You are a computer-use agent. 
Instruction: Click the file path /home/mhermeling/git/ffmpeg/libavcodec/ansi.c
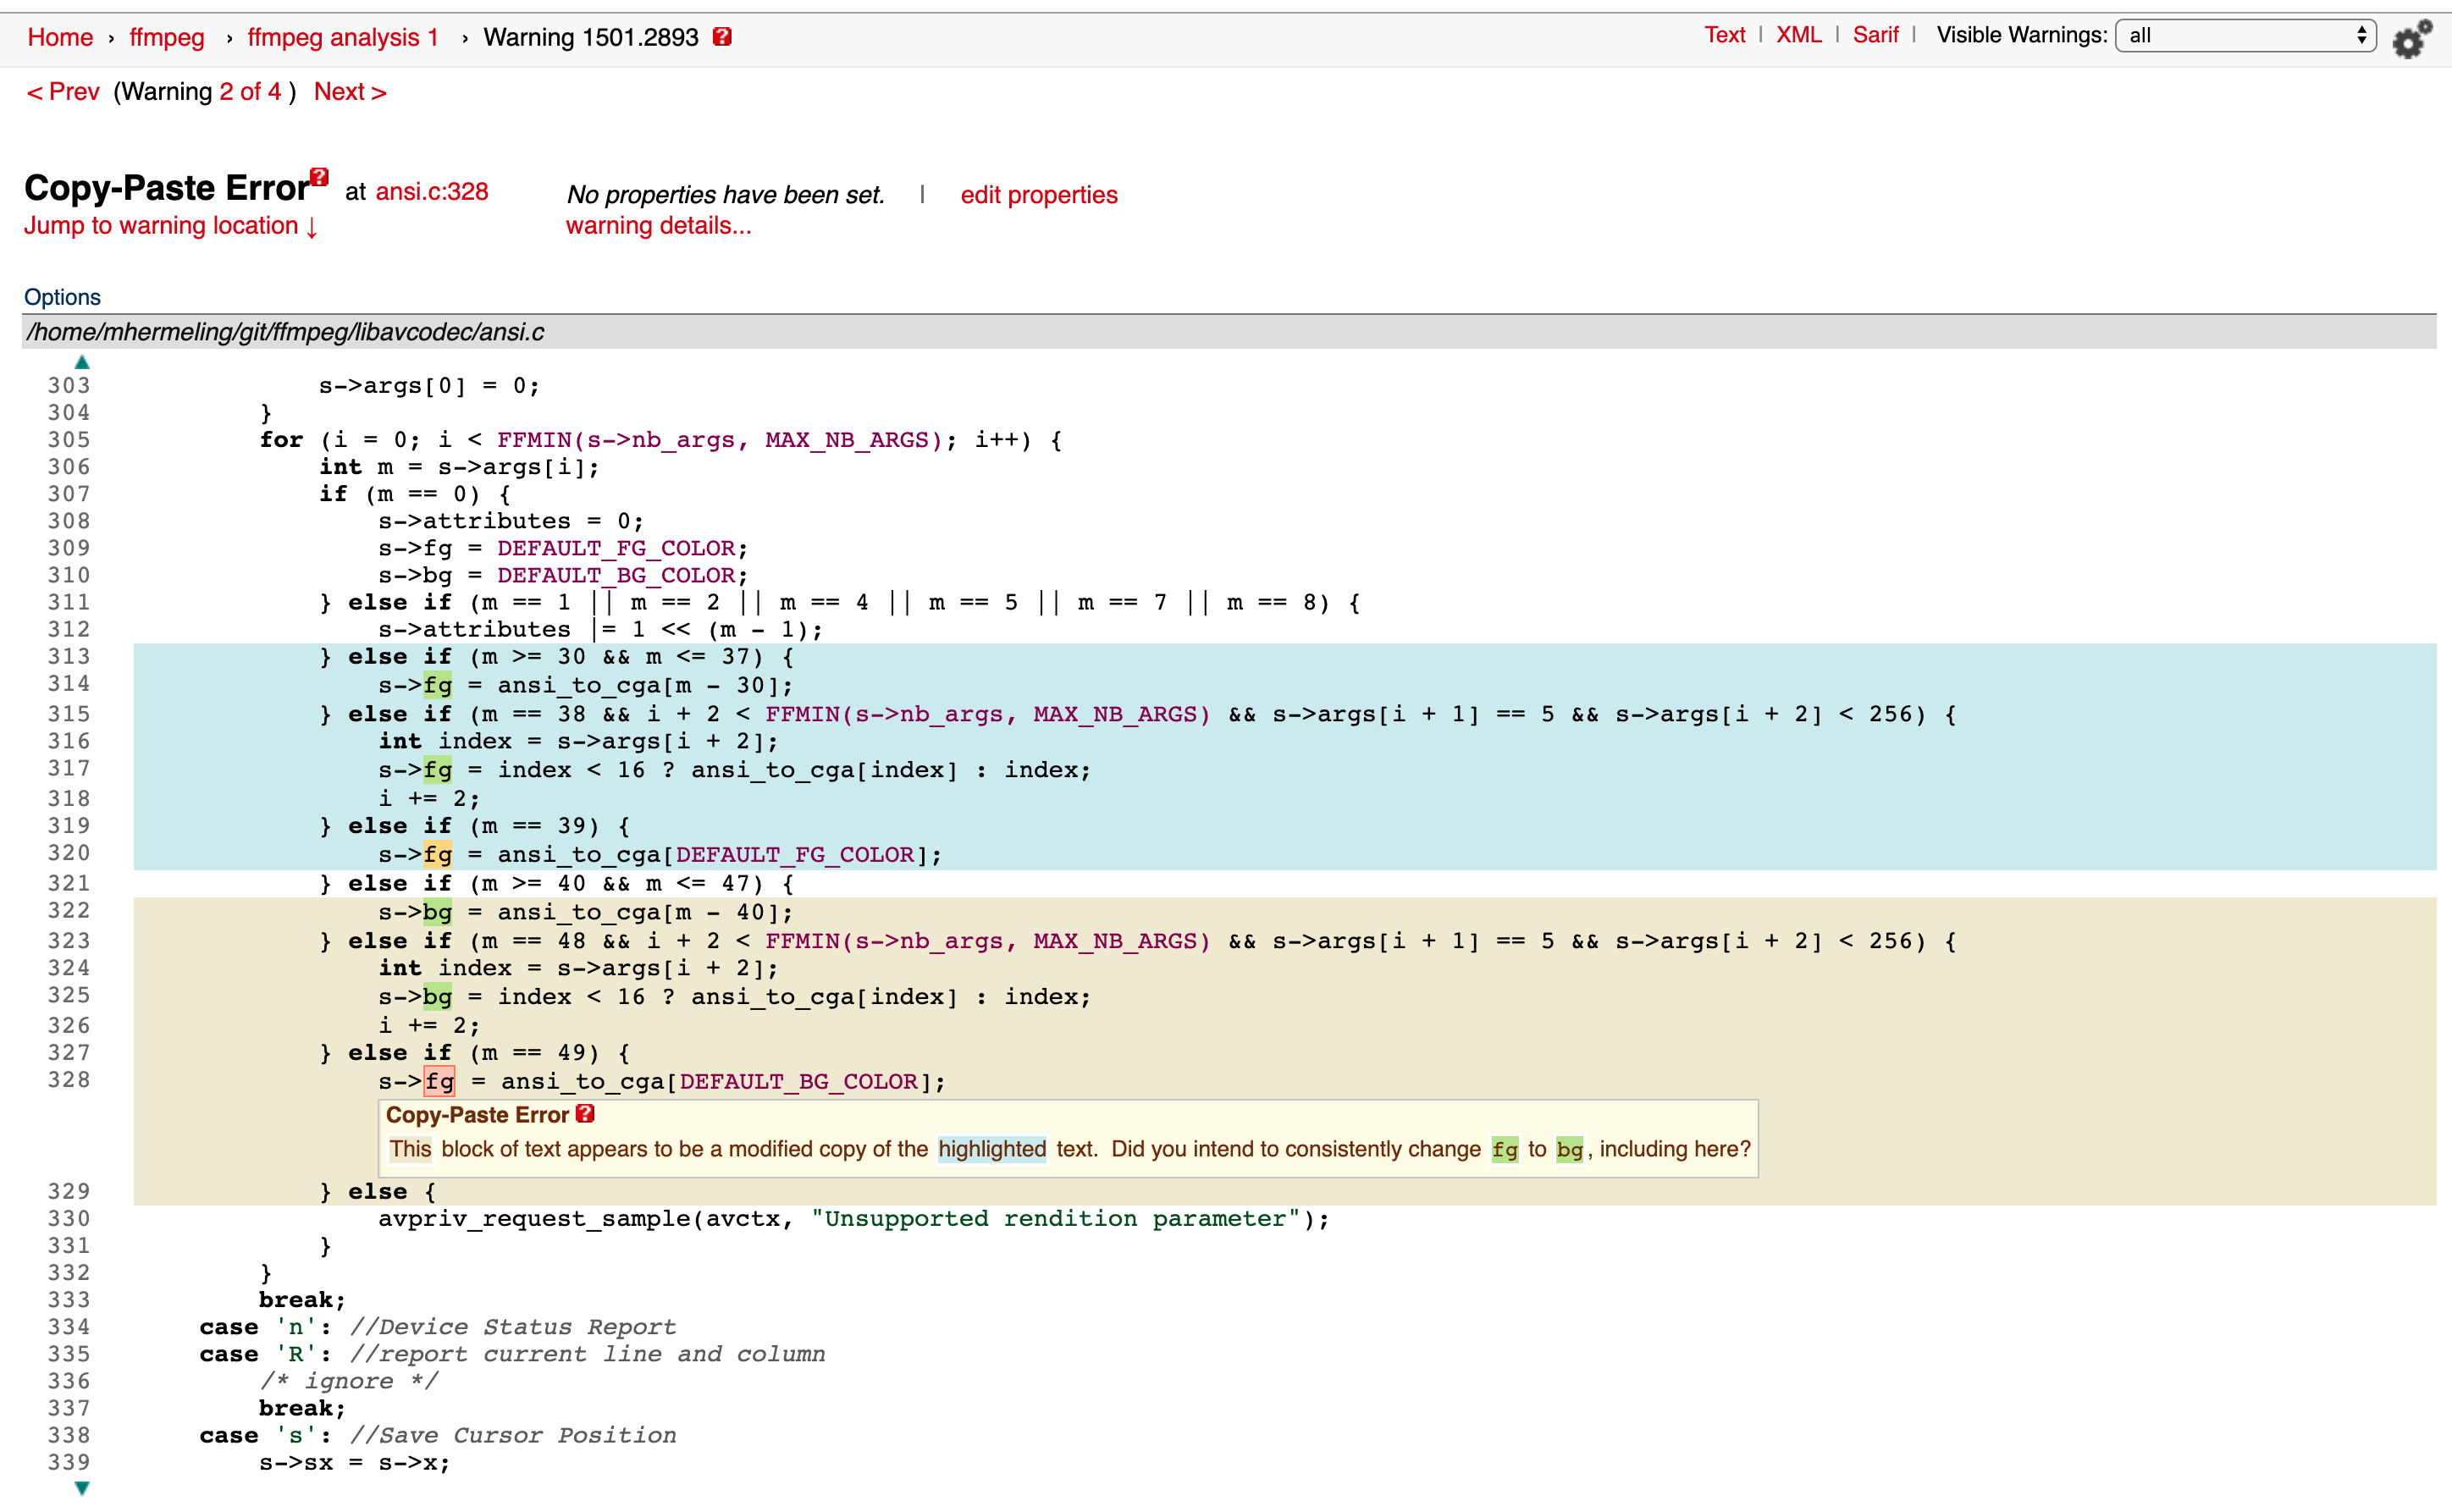pyautogui.click(x=286, y=332)
